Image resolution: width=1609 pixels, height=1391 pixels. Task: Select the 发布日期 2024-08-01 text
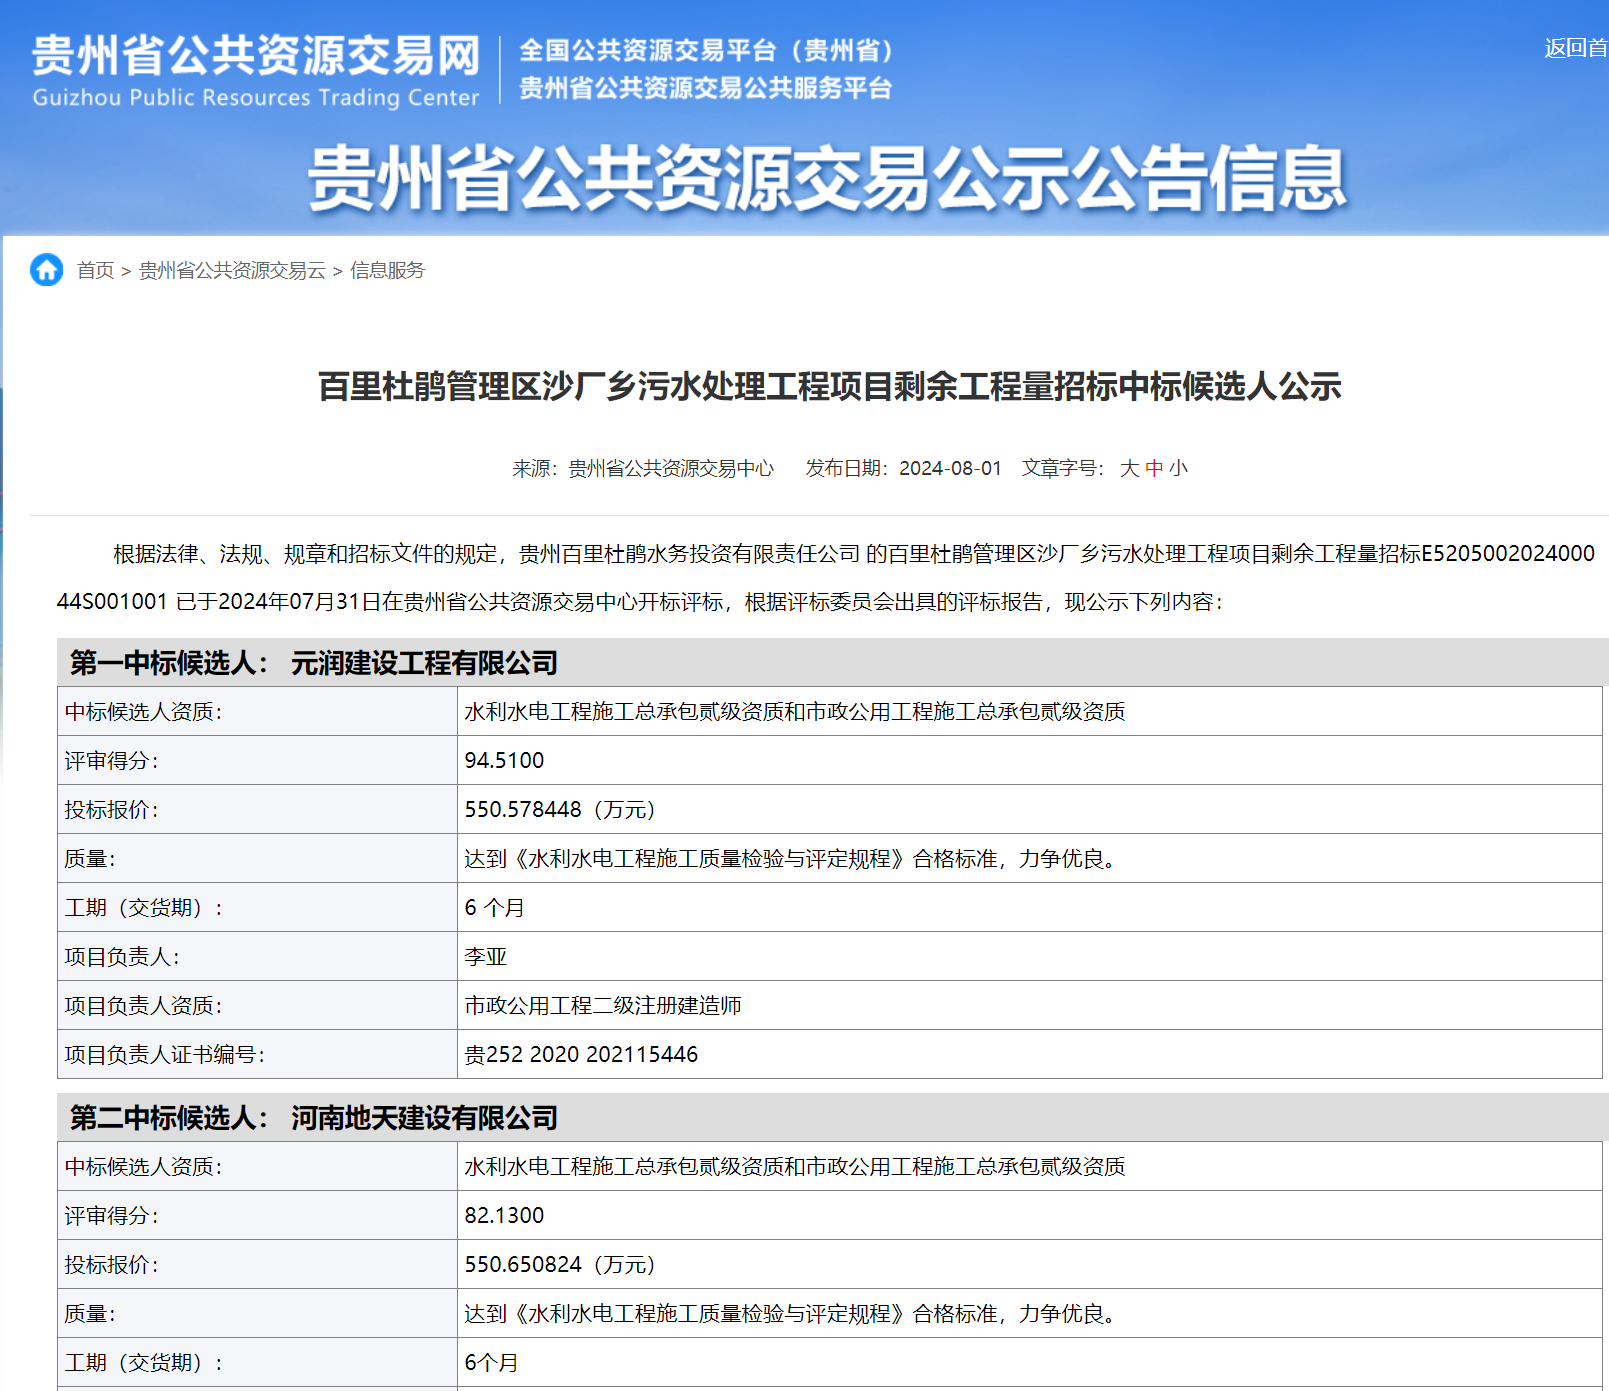click(x=903, y=468)
